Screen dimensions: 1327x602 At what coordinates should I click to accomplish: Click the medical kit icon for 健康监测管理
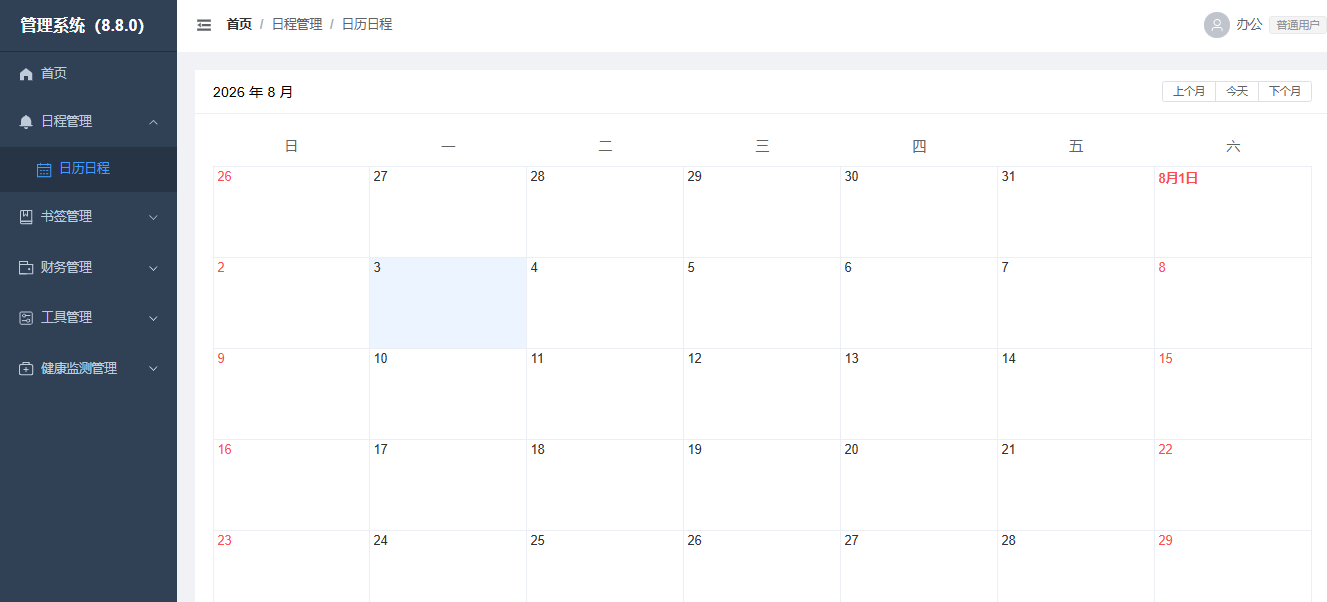tap(26, 369)
